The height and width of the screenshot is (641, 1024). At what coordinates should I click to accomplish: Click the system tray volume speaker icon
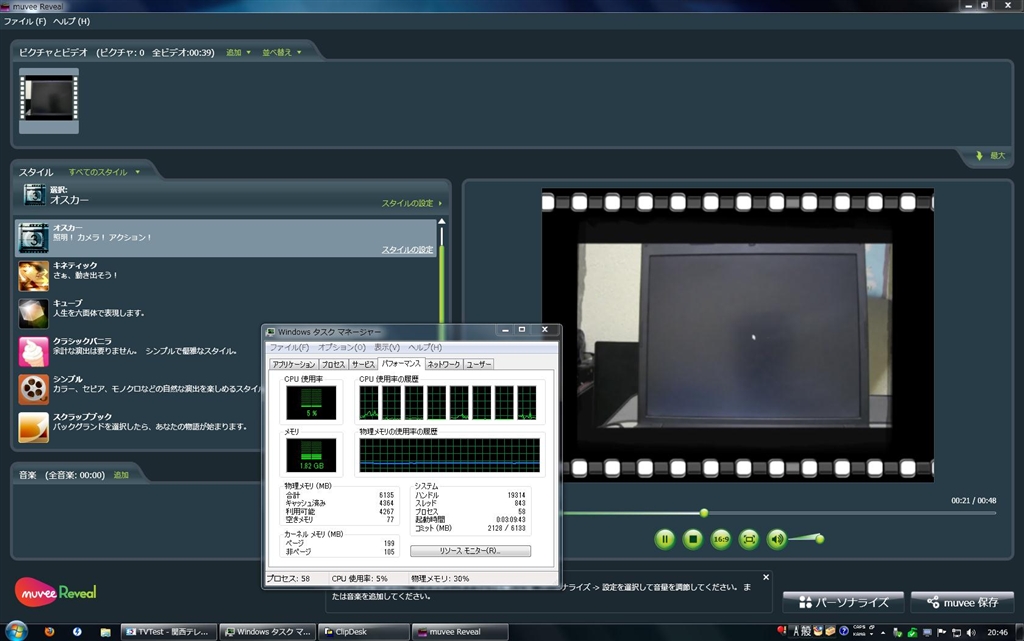click(x=971, y=633)
